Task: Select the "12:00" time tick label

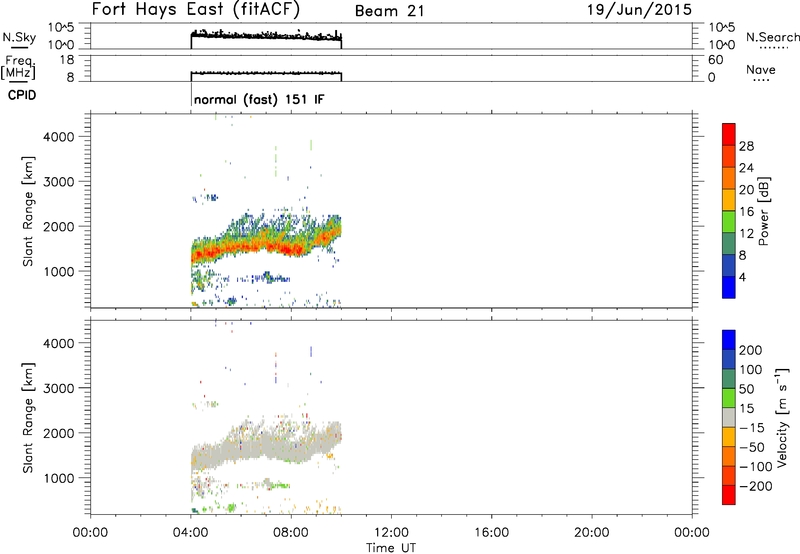Action: coord(391,533)
